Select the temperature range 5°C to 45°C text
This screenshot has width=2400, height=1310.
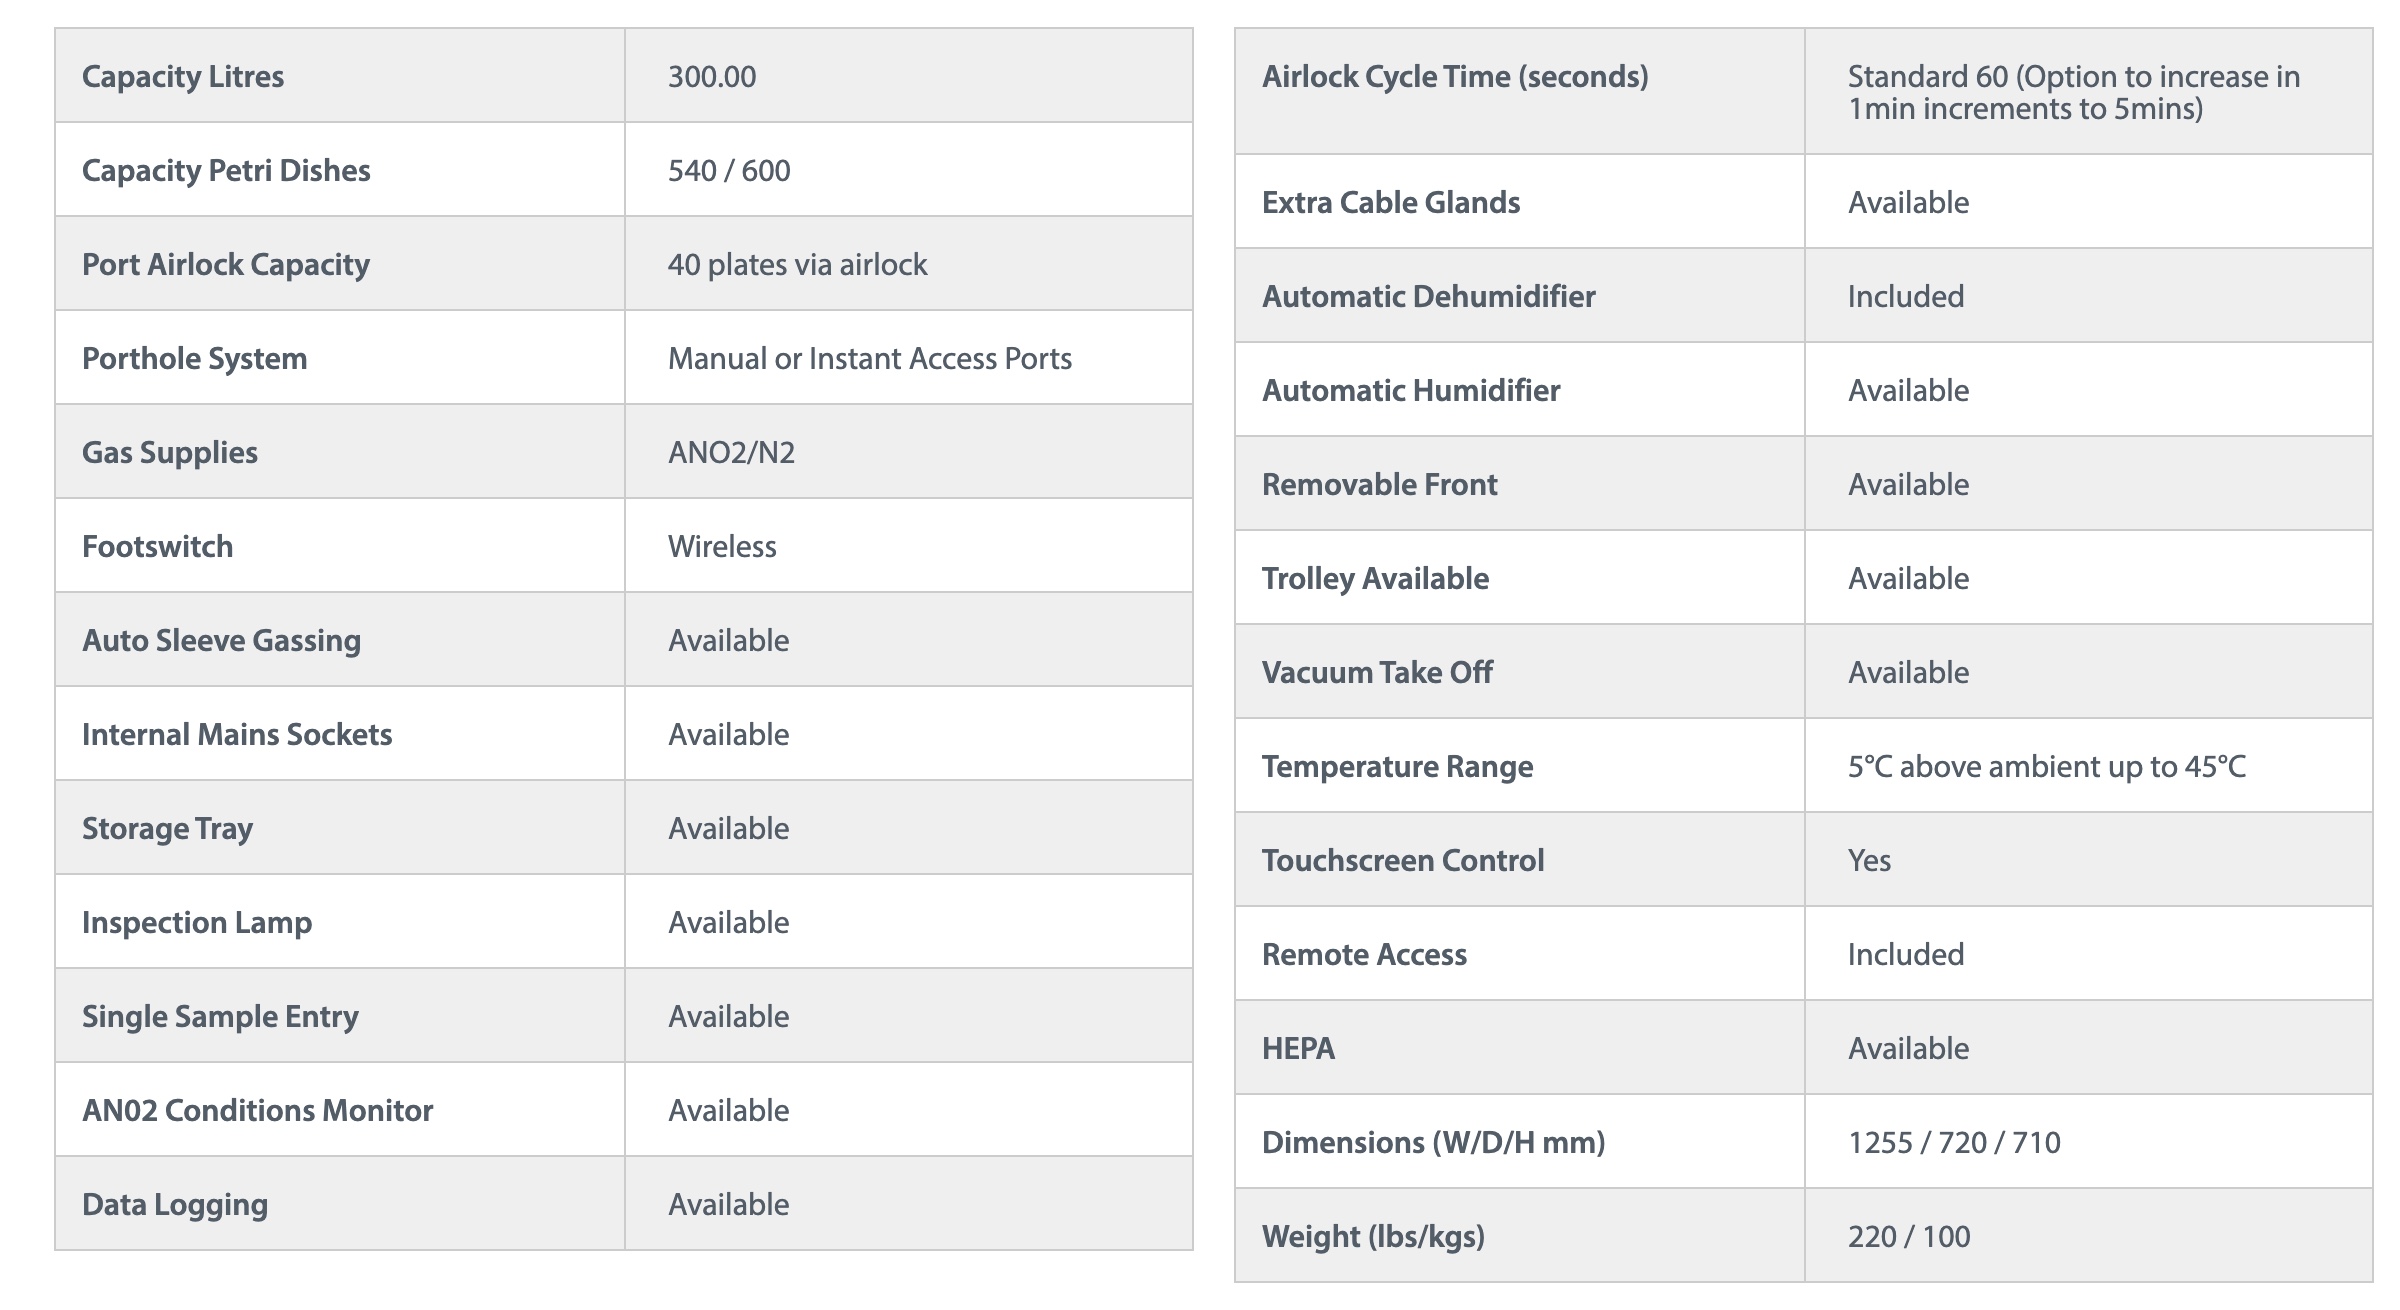click(x=2047, y=767)
